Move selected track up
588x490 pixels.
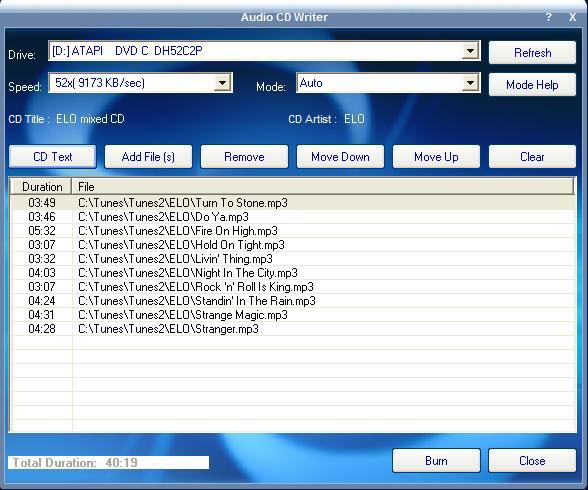click(436, 156)
